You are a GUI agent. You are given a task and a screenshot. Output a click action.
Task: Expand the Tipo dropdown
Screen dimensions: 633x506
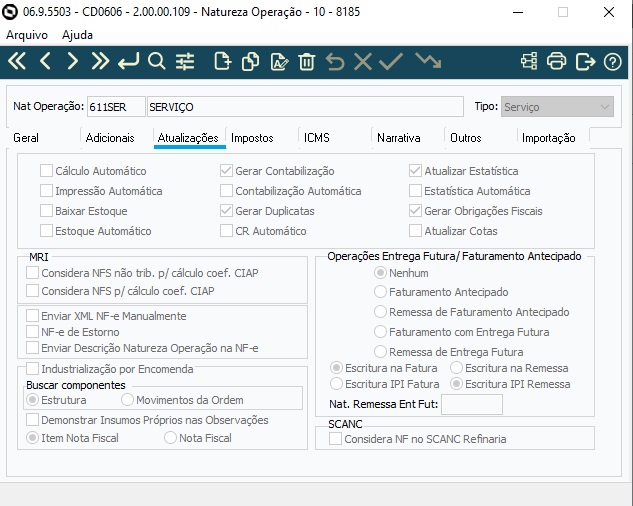(x=557, y=107)
